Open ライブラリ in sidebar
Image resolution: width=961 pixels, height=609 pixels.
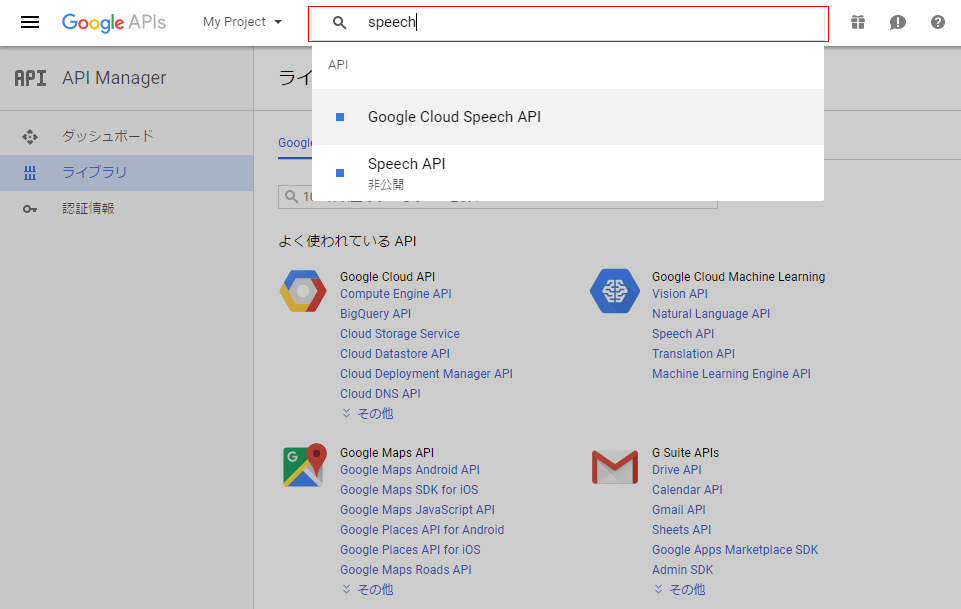[126, 172]
